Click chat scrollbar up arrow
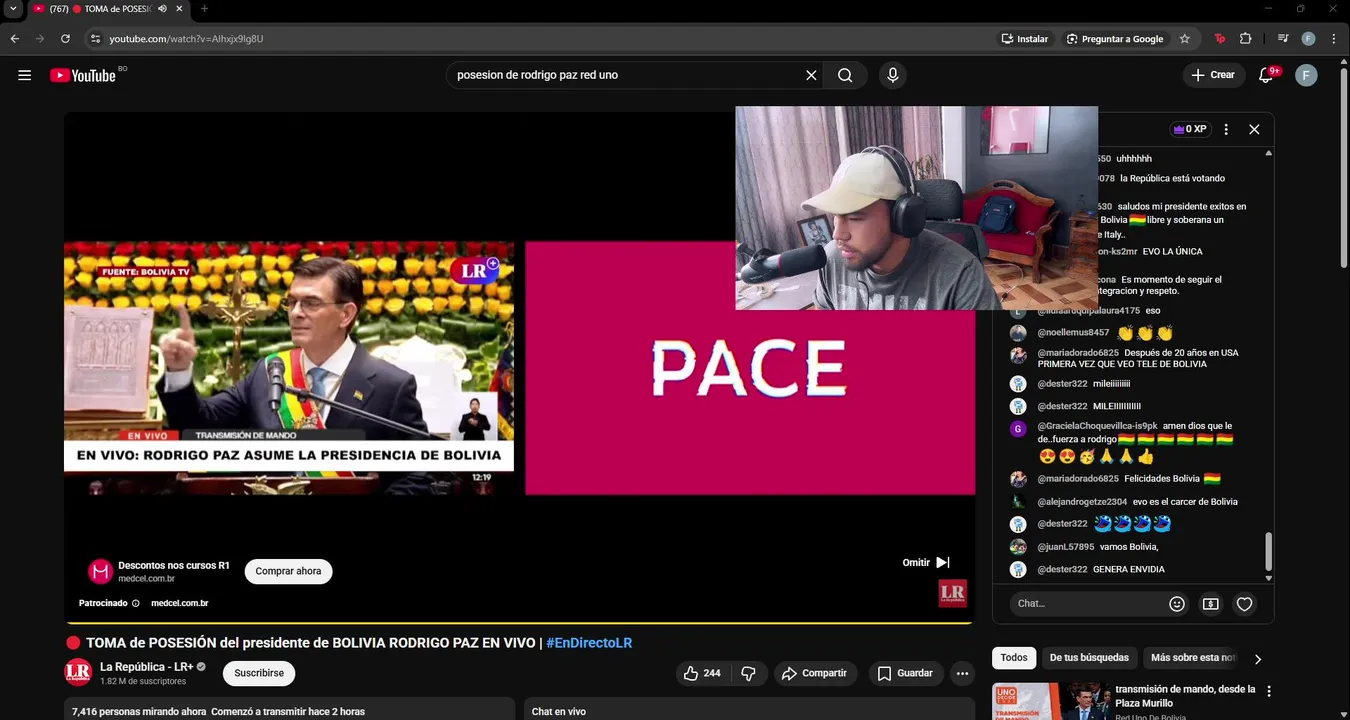Image resolution: width=1350 pixels, height=720 pixels. click(x=1269, y=153)
